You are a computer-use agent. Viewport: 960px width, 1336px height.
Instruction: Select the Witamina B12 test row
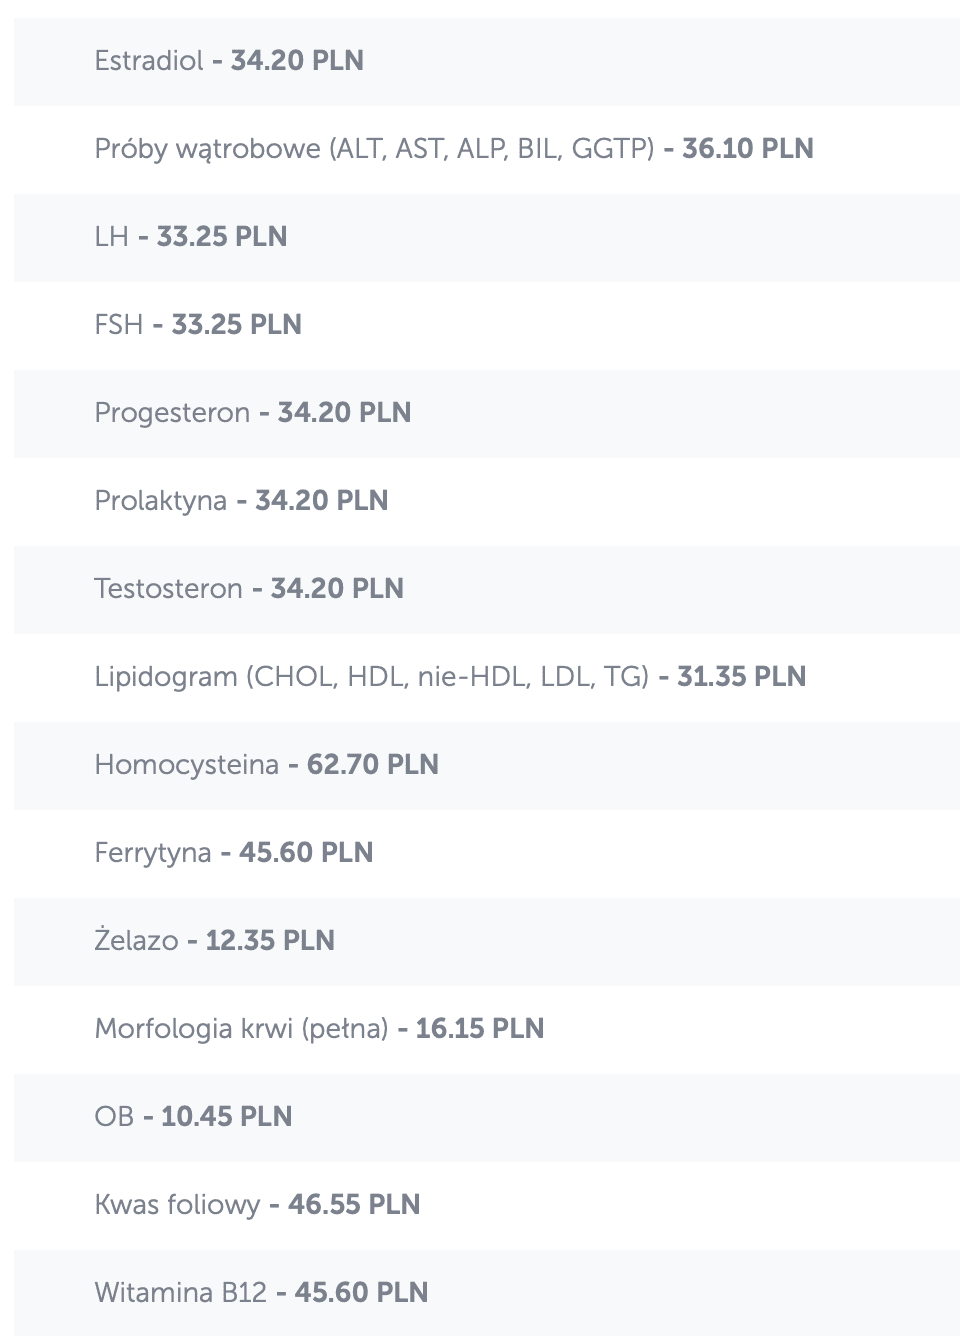point(261,1293)
